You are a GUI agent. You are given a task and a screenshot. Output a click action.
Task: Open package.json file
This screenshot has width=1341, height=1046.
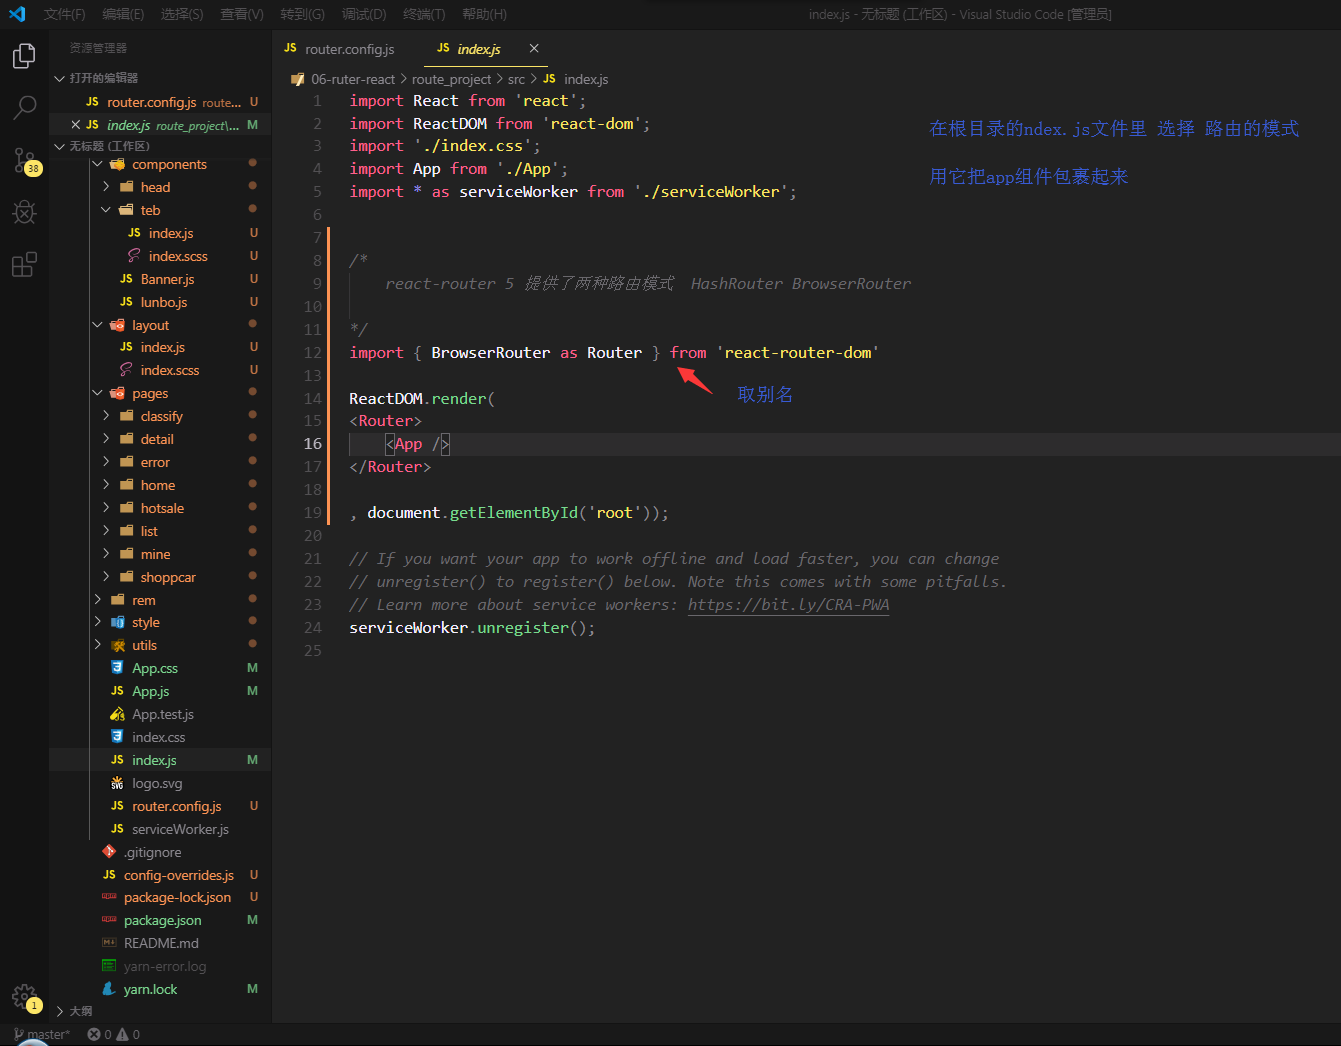[162, 920]
